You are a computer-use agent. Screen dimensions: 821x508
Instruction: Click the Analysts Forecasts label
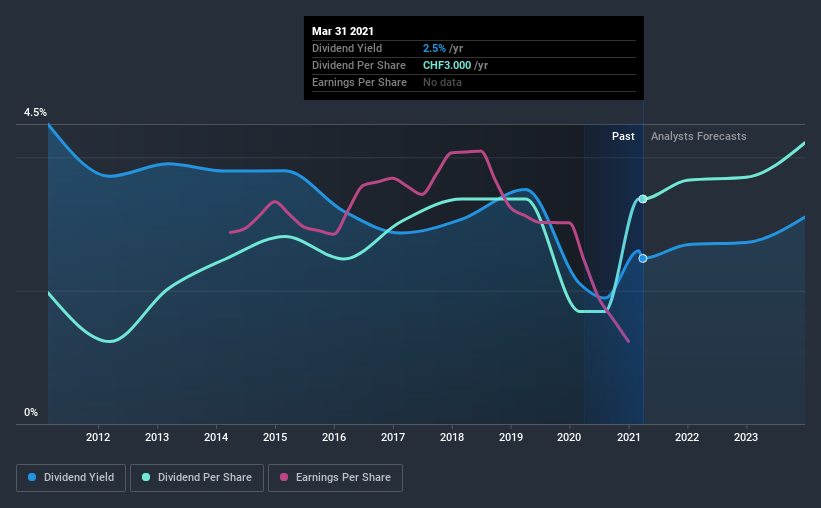698,136
